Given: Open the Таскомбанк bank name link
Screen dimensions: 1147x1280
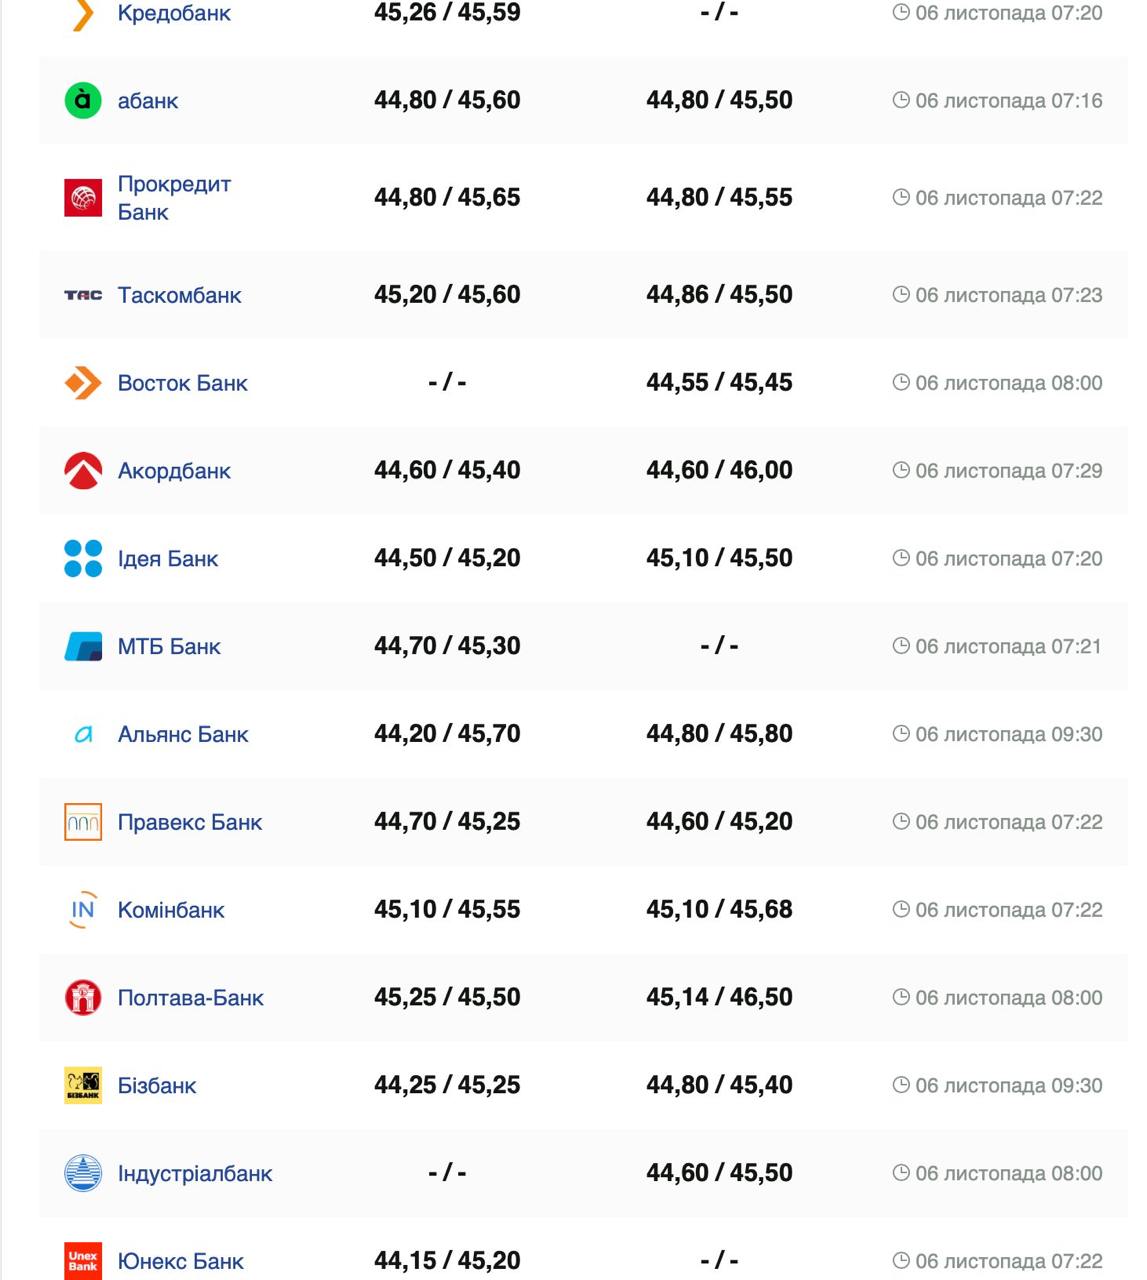Looking at the screenshot, I should click(x=180, y=295).
